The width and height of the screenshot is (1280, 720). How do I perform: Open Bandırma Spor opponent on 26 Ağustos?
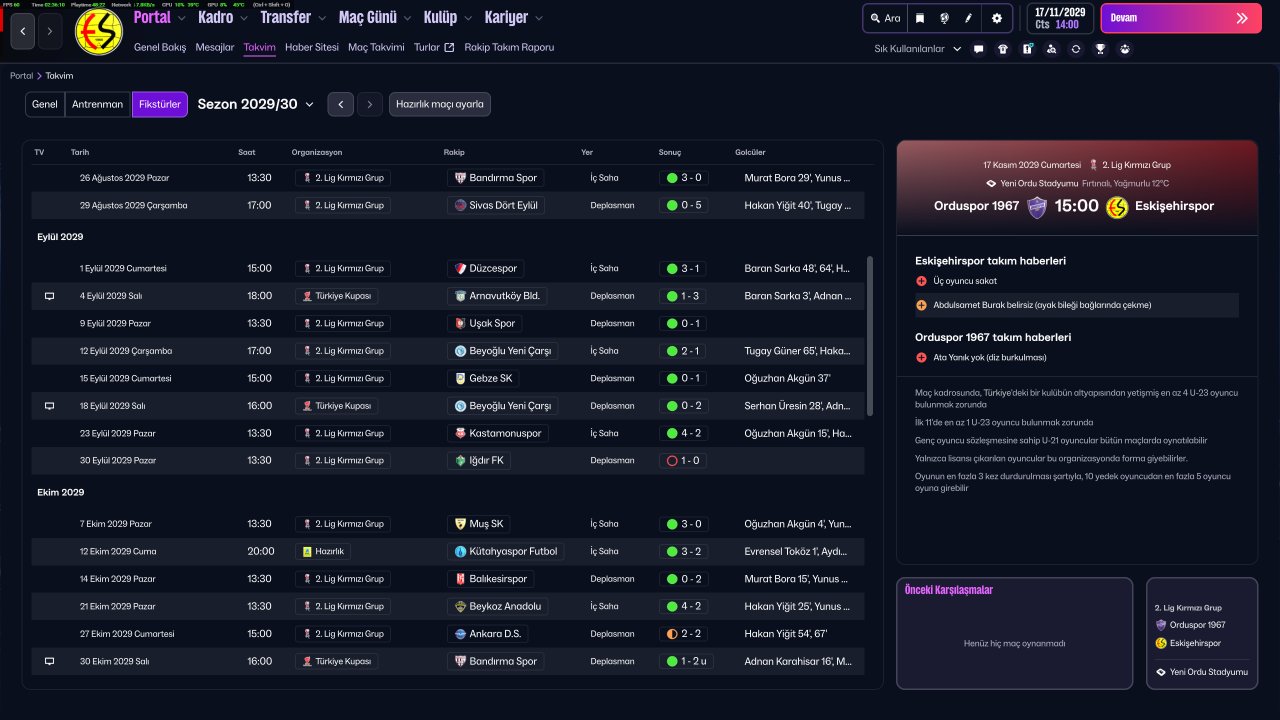click(x=496, y=178)
